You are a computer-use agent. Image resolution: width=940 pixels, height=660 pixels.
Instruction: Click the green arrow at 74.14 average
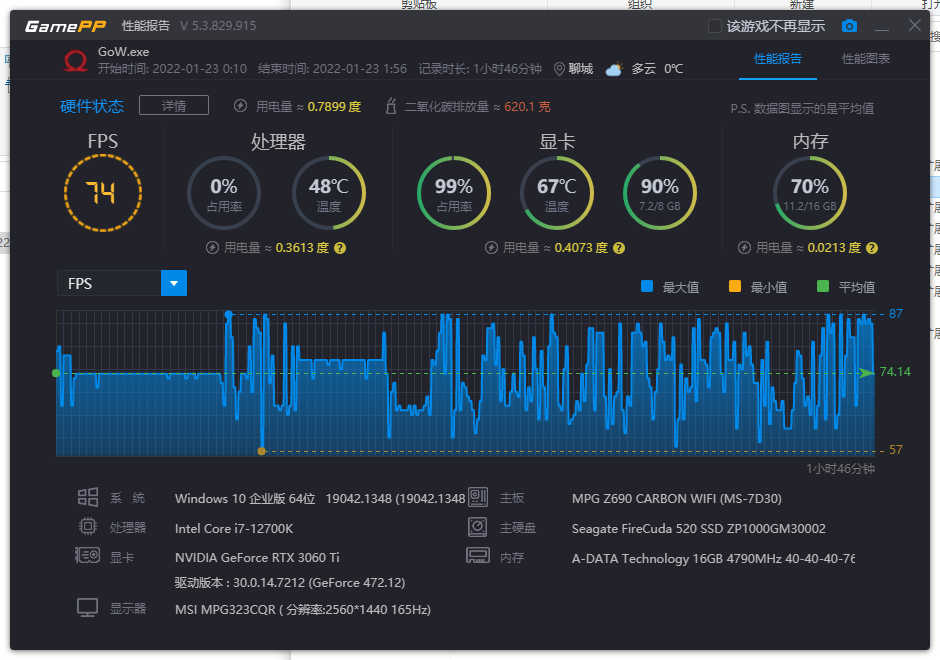(x=866, y=373)
